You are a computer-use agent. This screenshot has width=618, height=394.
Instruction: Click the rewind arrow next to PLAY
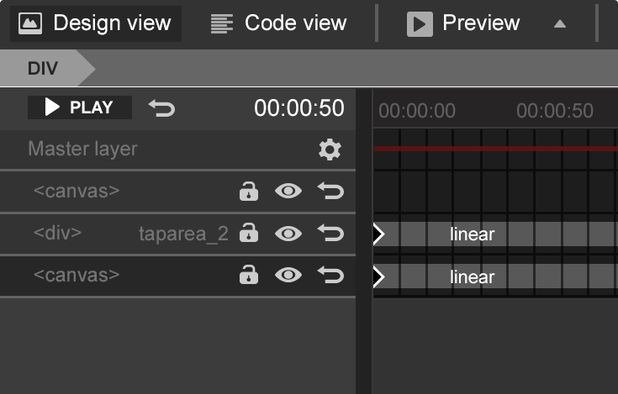pos(162,108)
